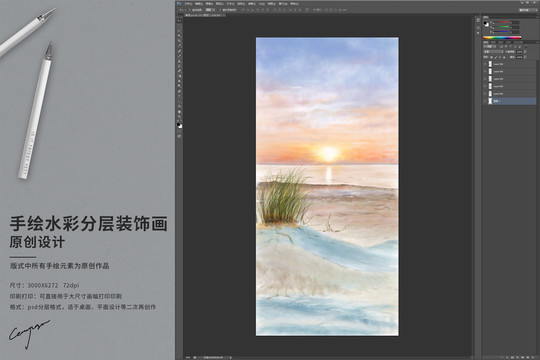The height and width of the screenshot is (360, 540).
Task: Select the Eraser tool
Action: coord(179,71)
